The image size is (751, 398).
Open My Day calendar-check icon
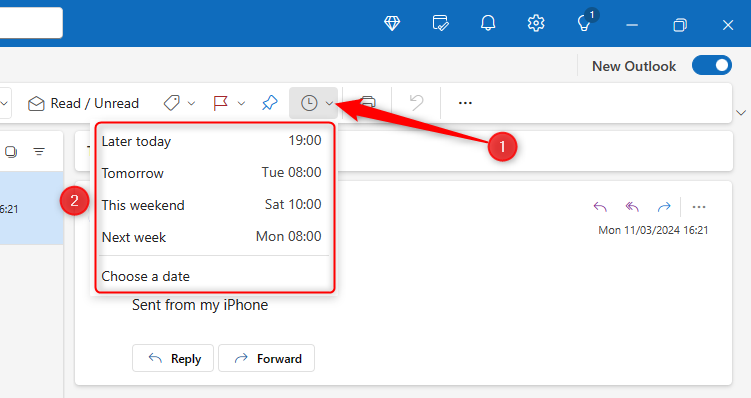[440, 23]
